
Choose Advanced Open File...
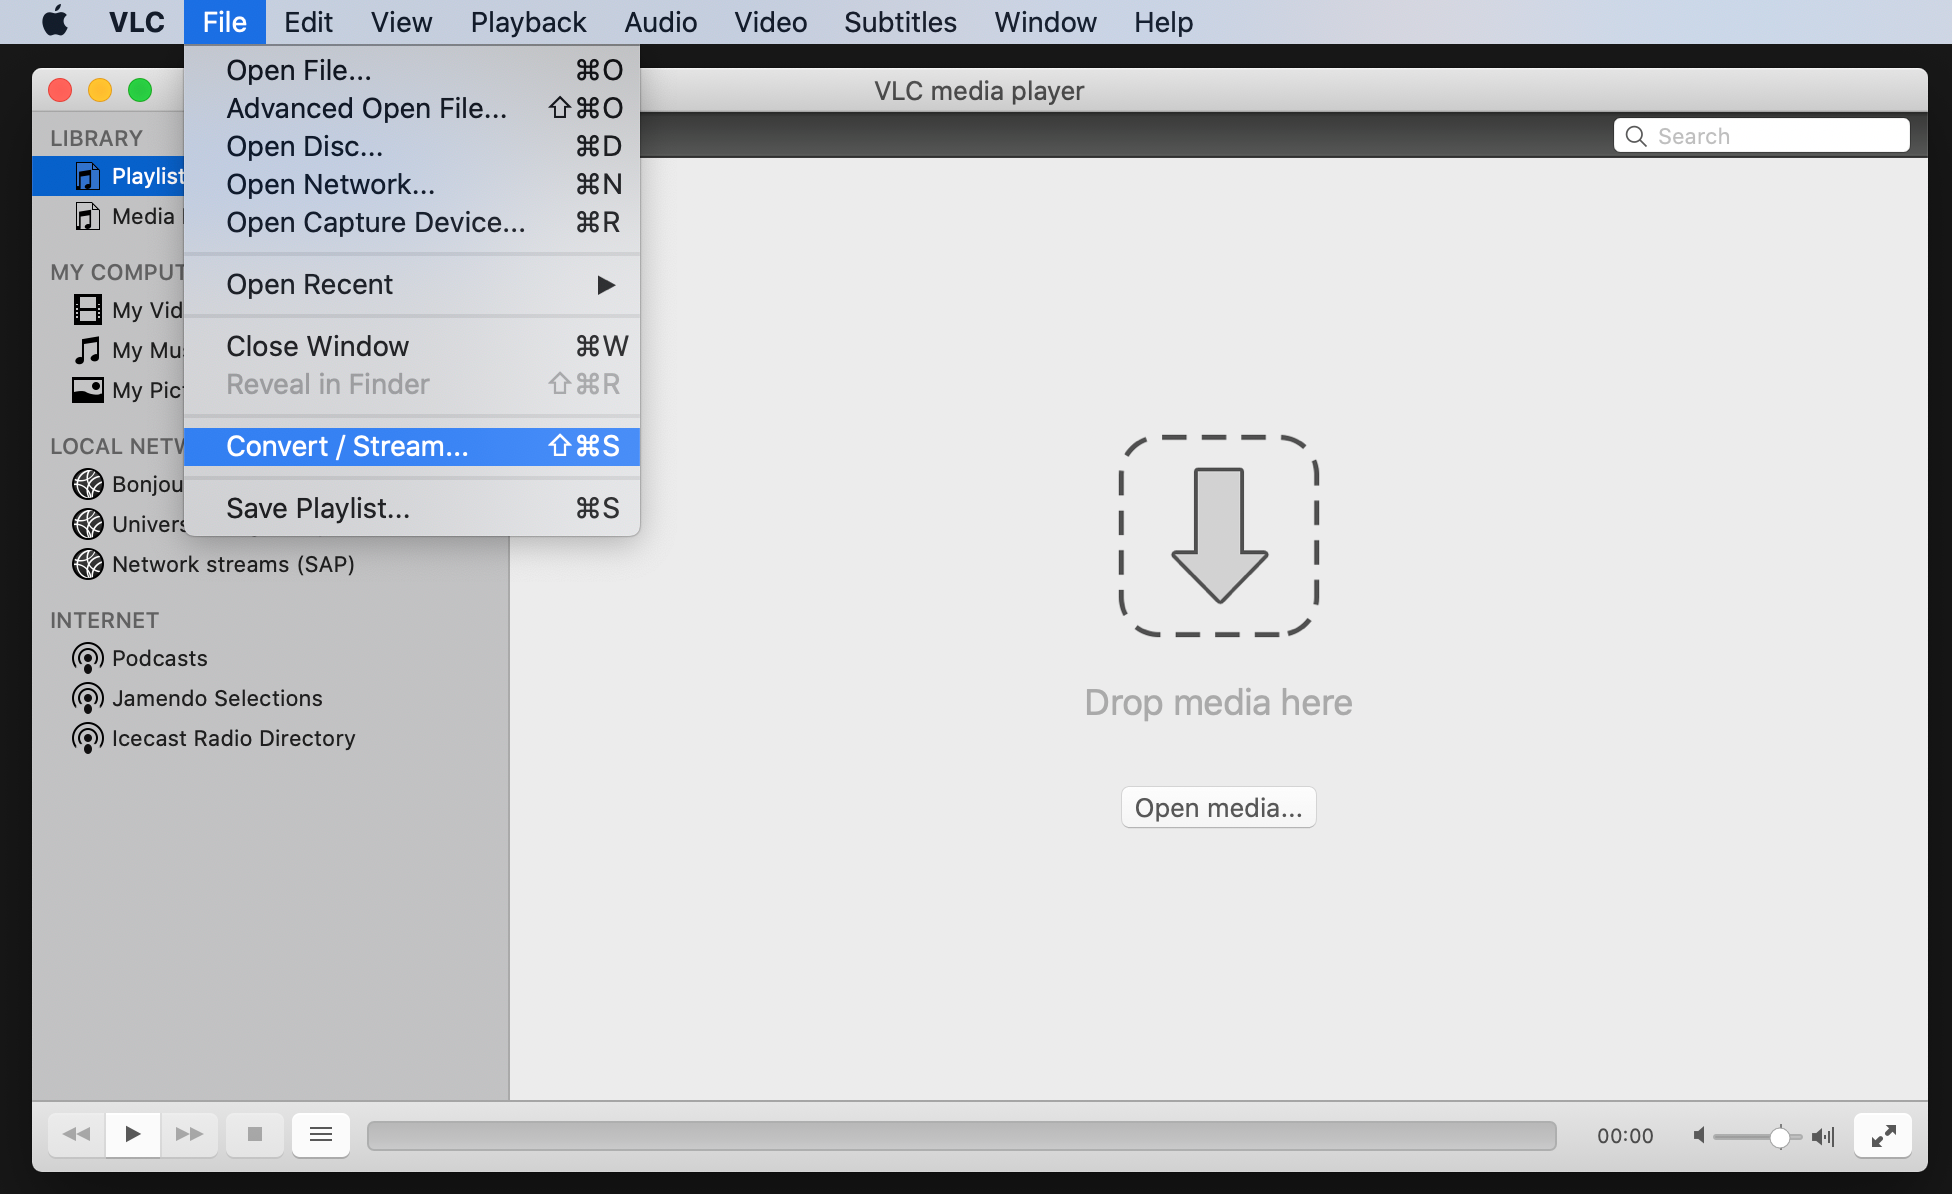[x=412, y=108]
